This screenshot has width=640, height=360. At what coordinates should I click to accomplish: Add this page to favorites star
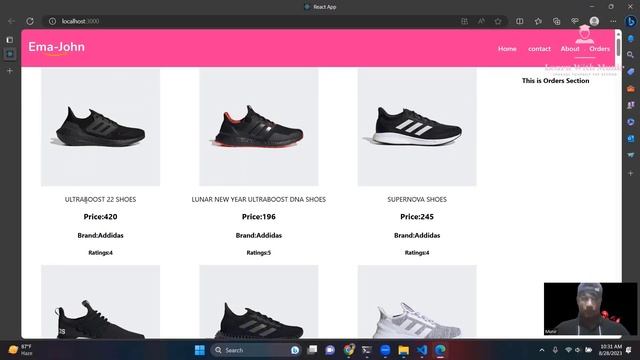(x=498, y=21)
